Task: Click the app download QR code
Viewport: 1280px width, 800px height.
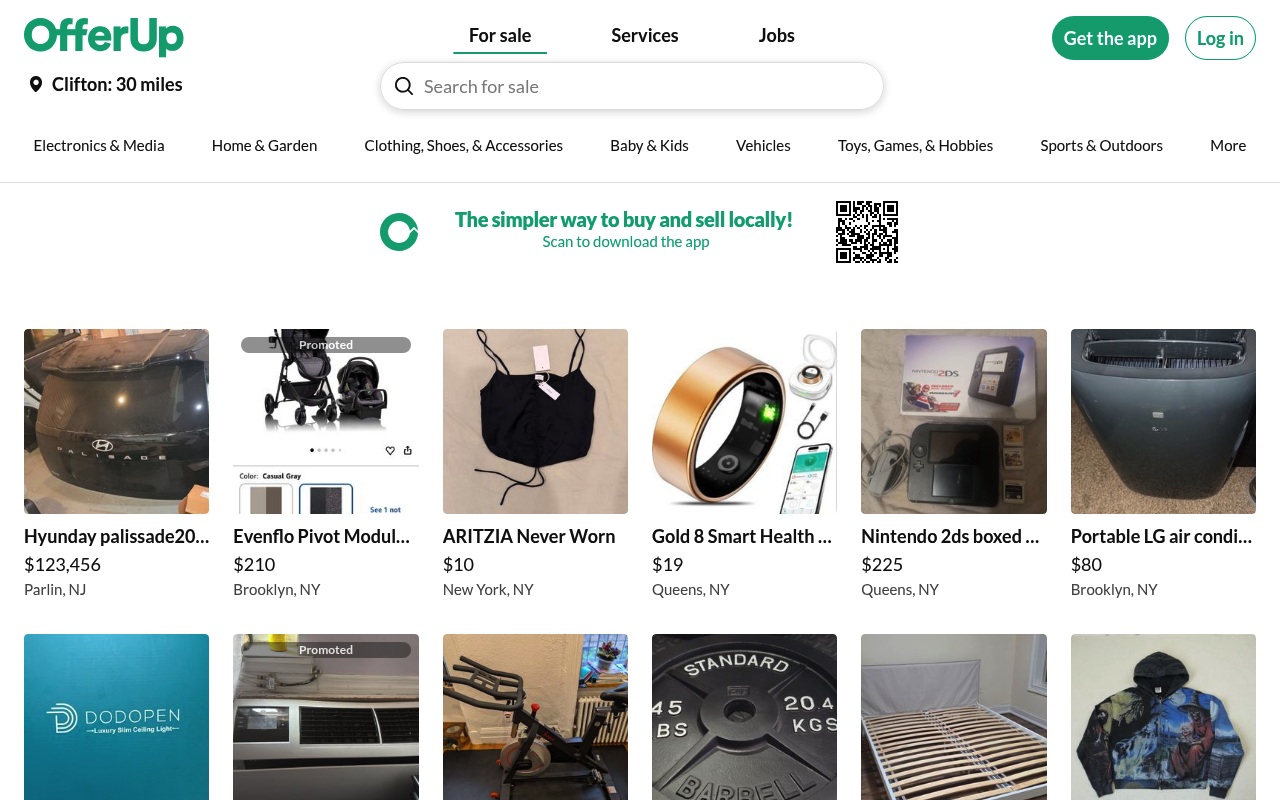Action: click(x=867, y=232)
